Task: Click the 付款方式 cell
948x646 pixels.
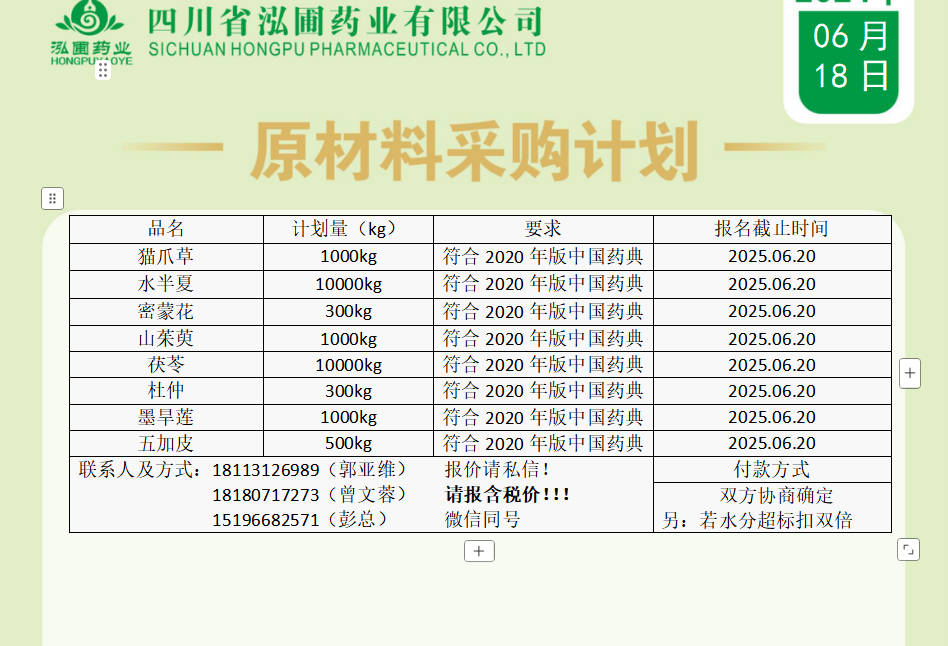Action: click(772, 469)
